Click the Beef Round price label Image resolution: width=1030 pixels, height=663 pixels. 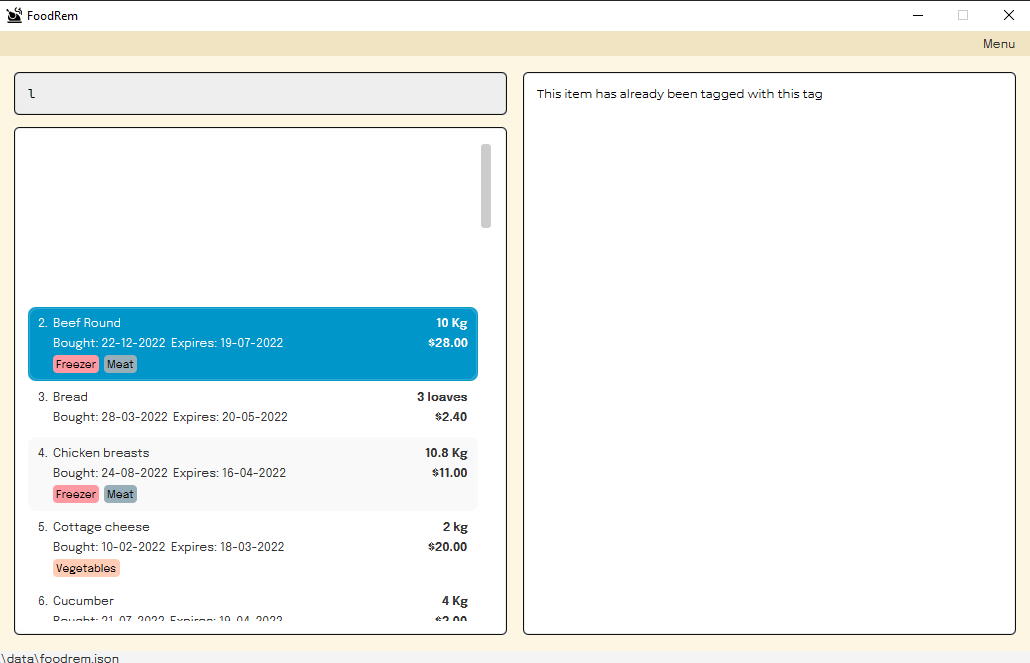tap(449, 342)
